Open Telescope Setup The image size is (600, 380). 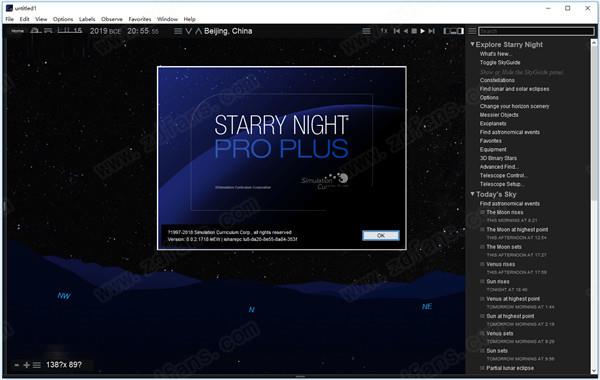(x=502, y=184)
